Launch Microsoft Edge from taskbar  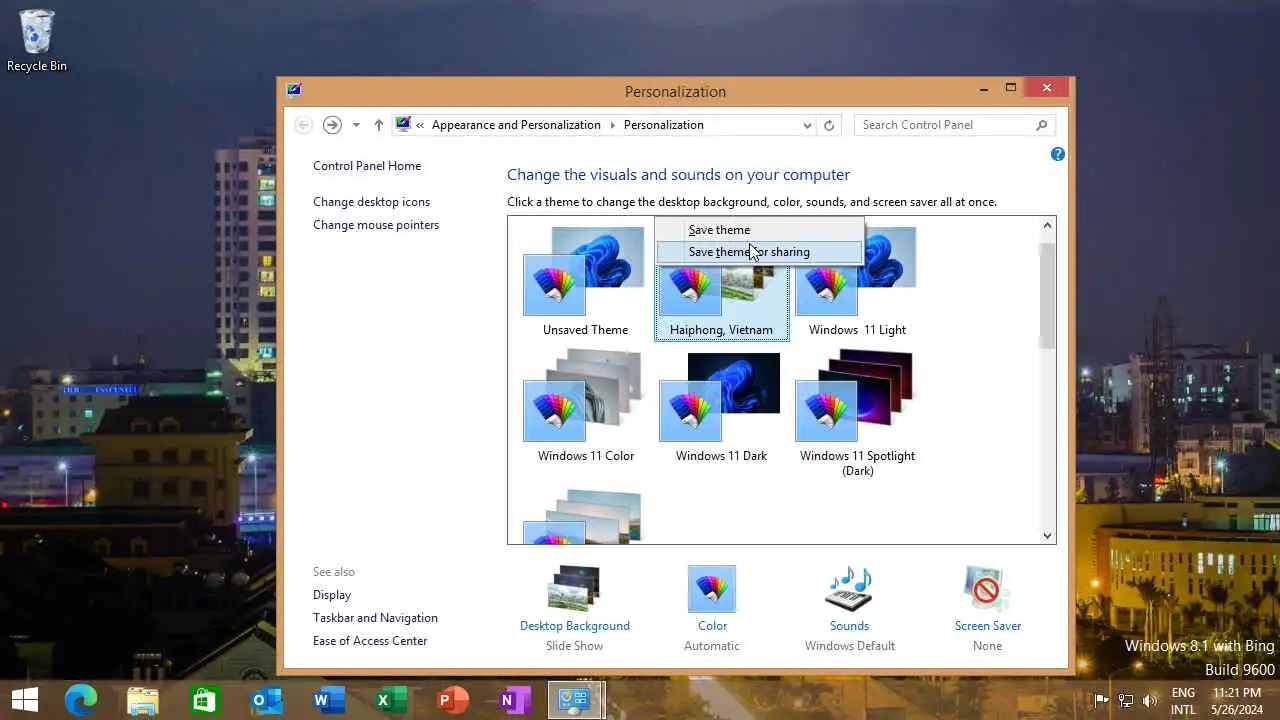pos(81,700)
